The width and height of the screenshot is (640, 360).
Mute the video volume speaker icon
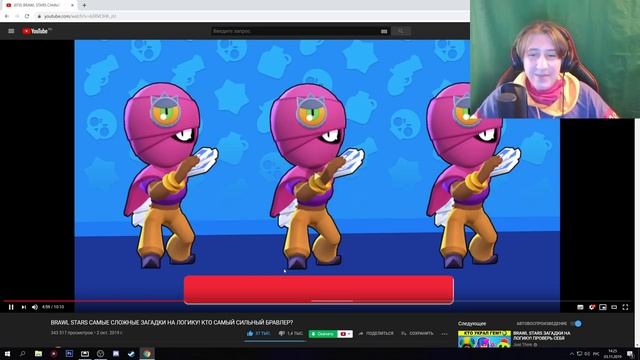point(35,307)
